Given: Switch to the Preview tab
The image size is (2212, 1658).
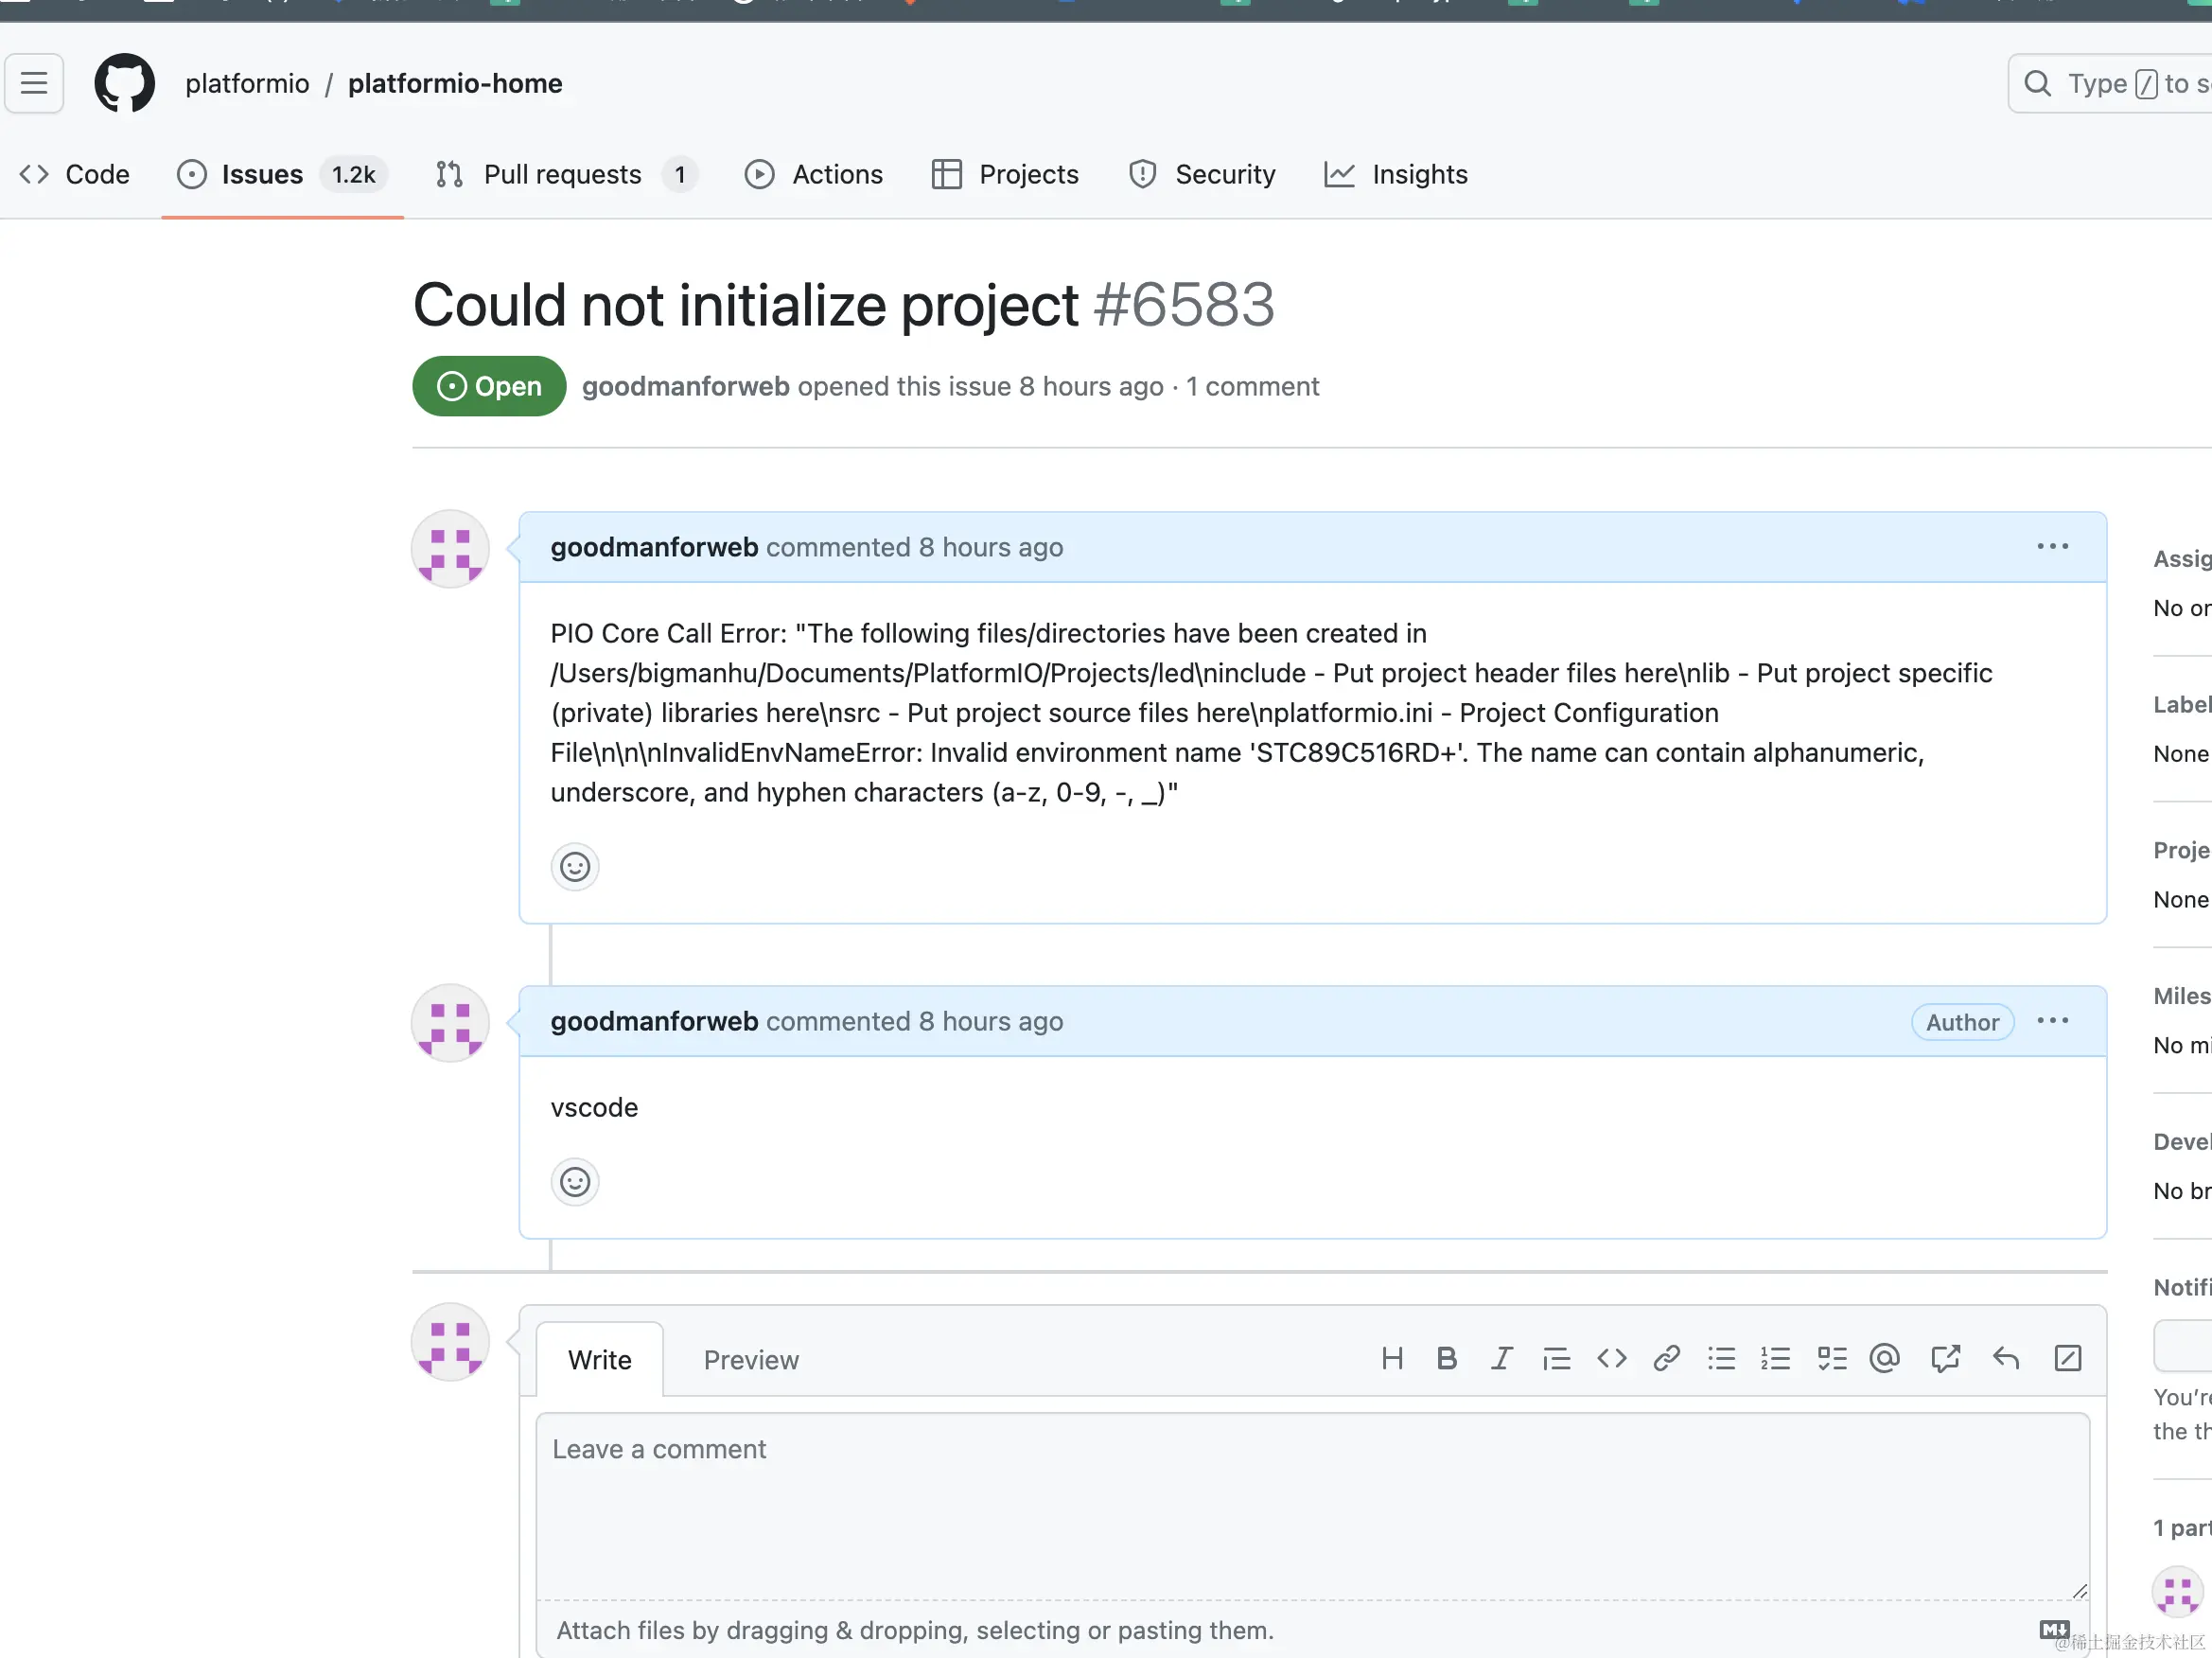Looking at the screenshot, I should tap(750, 1360).
